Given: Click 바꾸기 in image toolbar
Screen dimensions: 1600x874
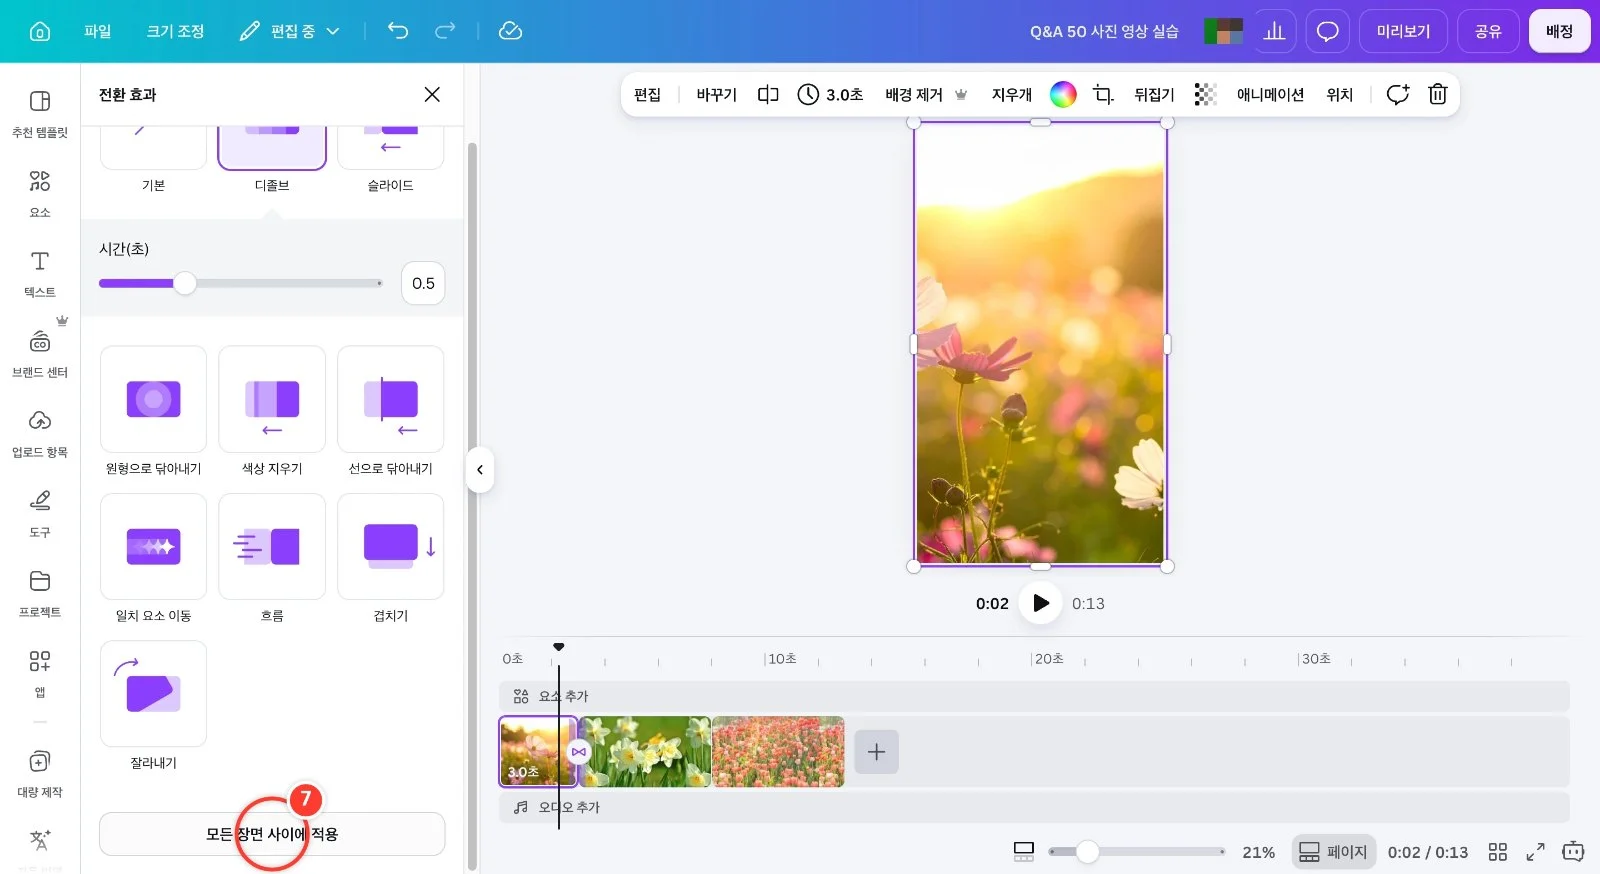Looking at the screenshot, I should (716, 94).
